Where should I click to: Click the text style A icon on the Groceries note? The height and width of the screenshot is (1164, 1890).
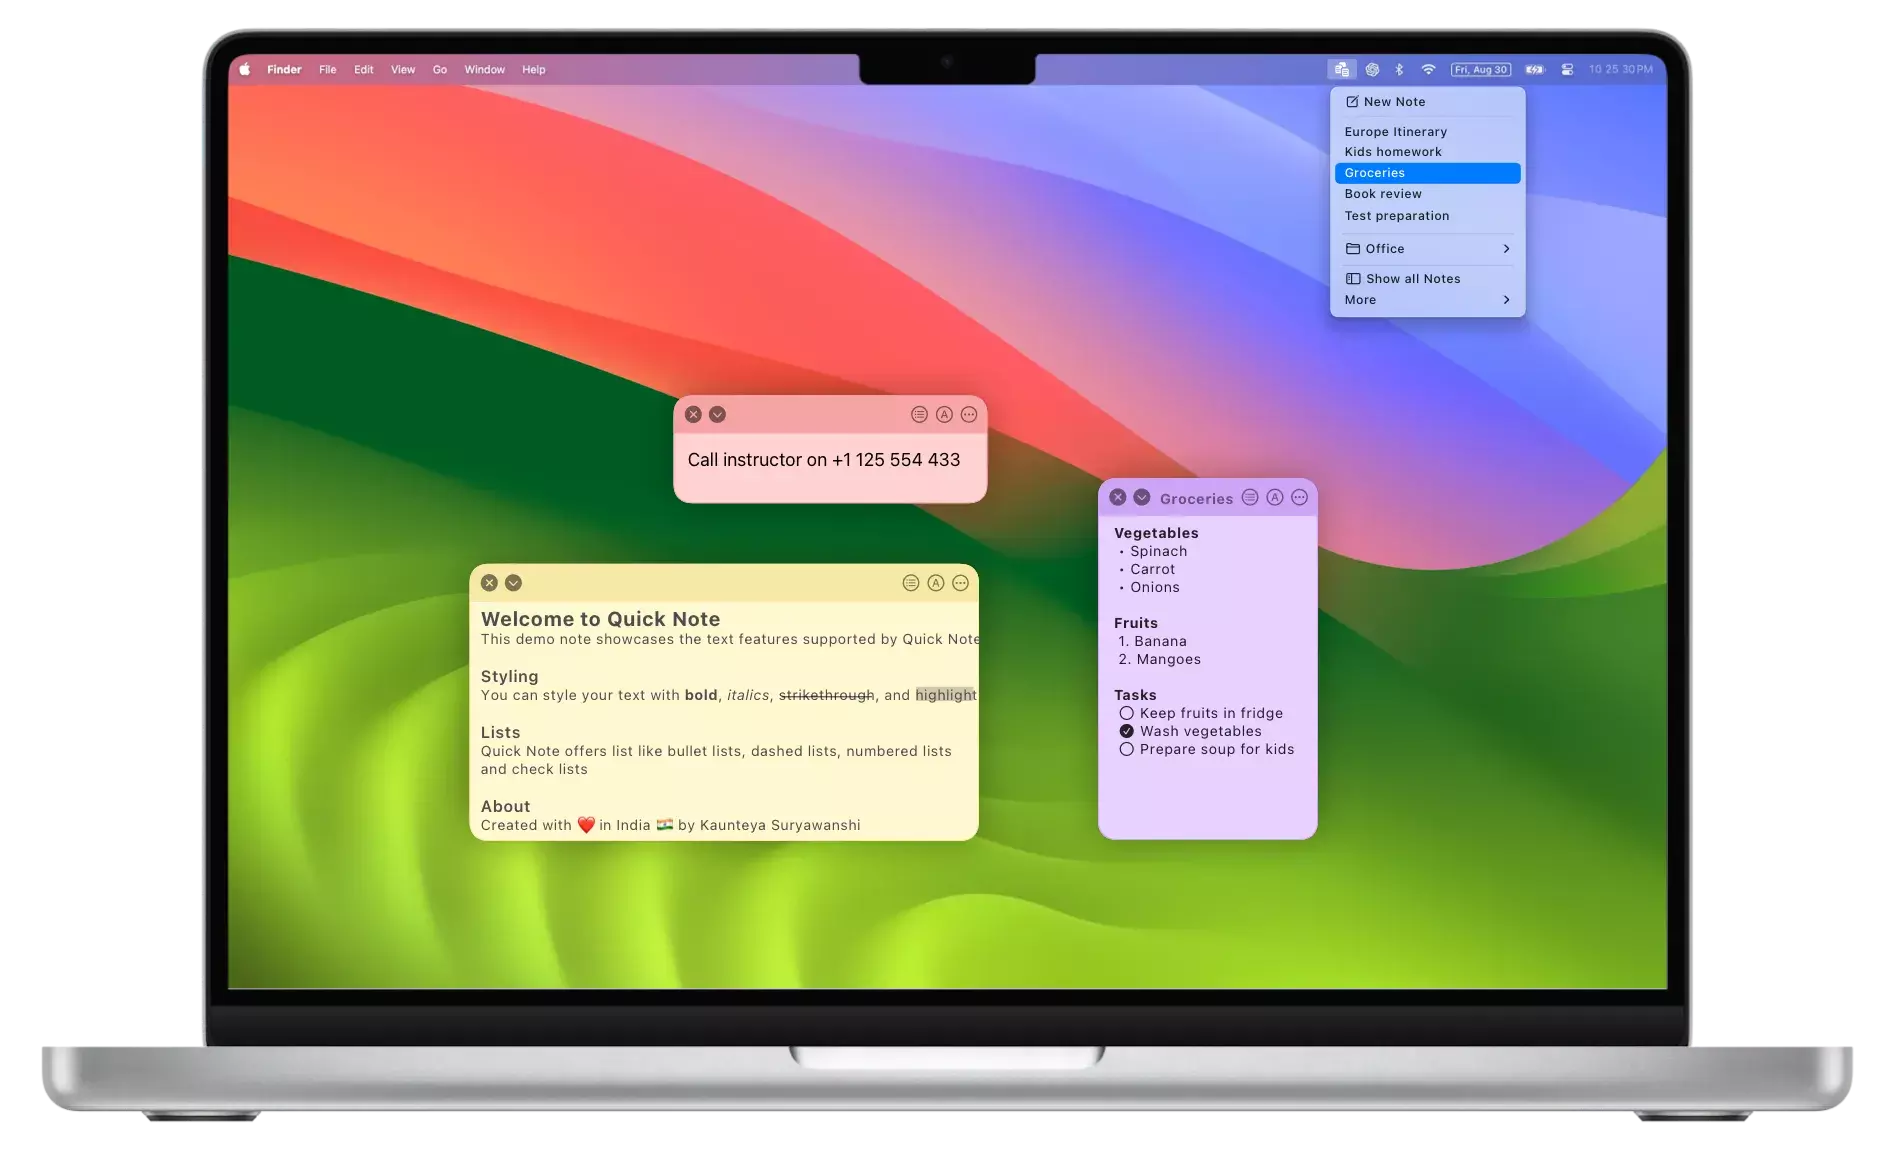click(1275, 497)
